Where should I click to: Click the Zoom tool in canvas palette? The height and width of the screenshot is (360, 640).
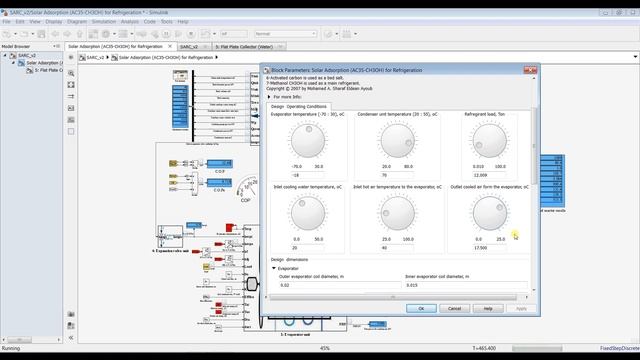[71, 73]
